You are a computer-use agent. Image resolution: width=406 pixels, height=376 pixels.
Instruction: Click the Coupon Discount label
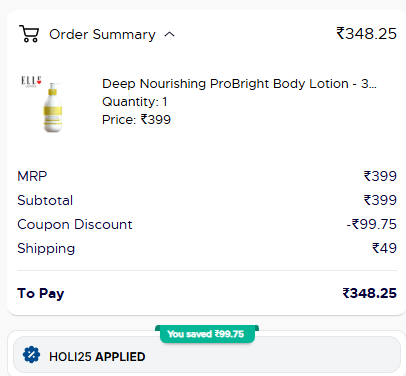75,224
